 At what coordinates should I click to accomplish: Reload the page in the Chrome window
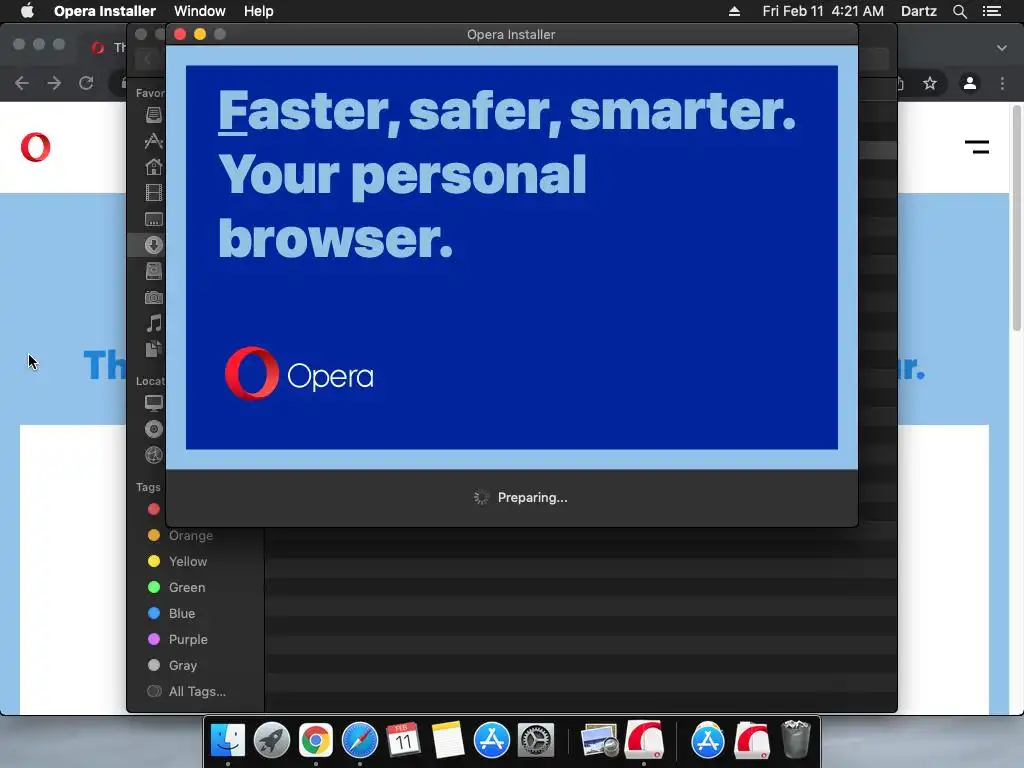click(86, 83)
